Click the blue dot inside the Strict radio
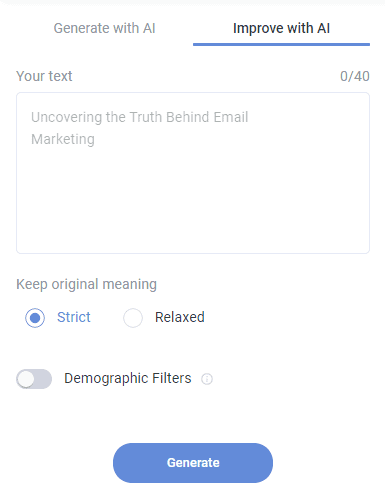Viewport: 385px width, 491px height. 35,318
